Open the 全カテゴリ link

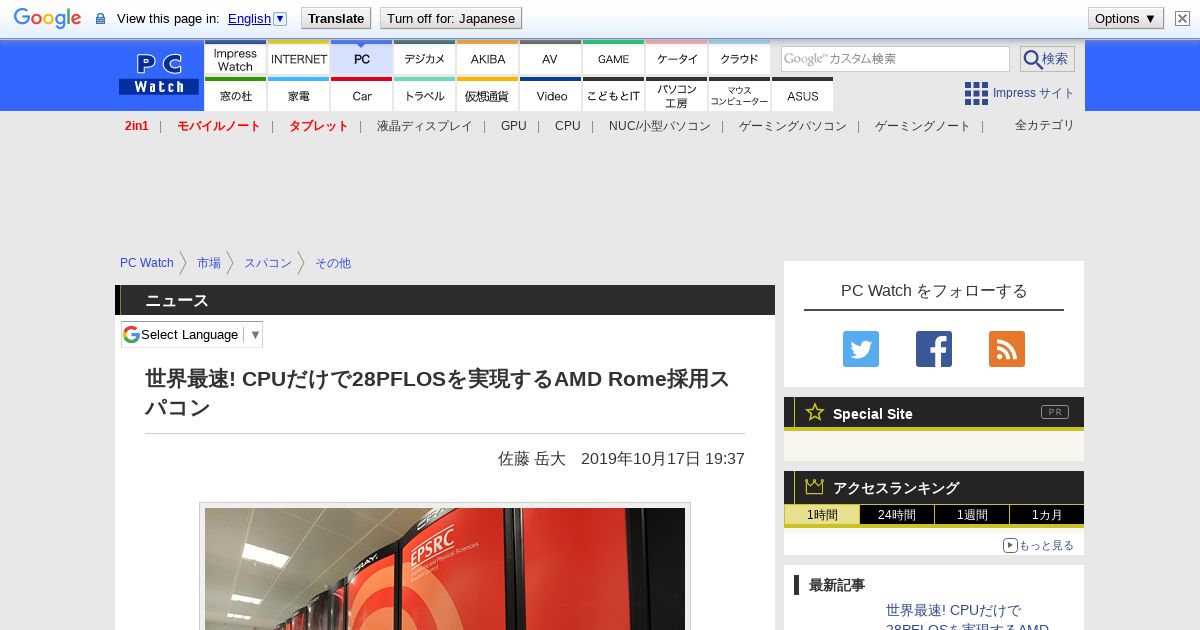[1045, 125]
